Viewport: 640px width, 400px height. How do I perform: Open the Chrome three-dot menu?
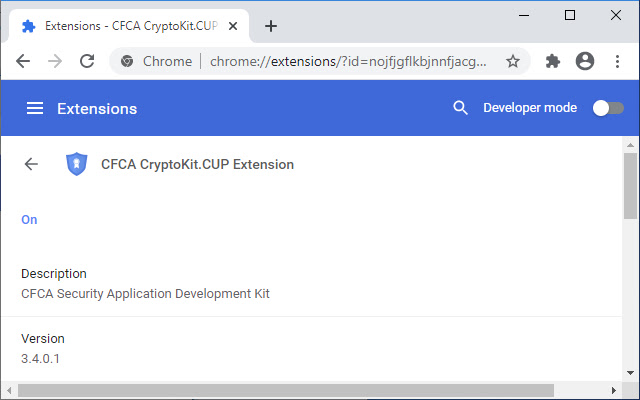(x=617, y=61)
